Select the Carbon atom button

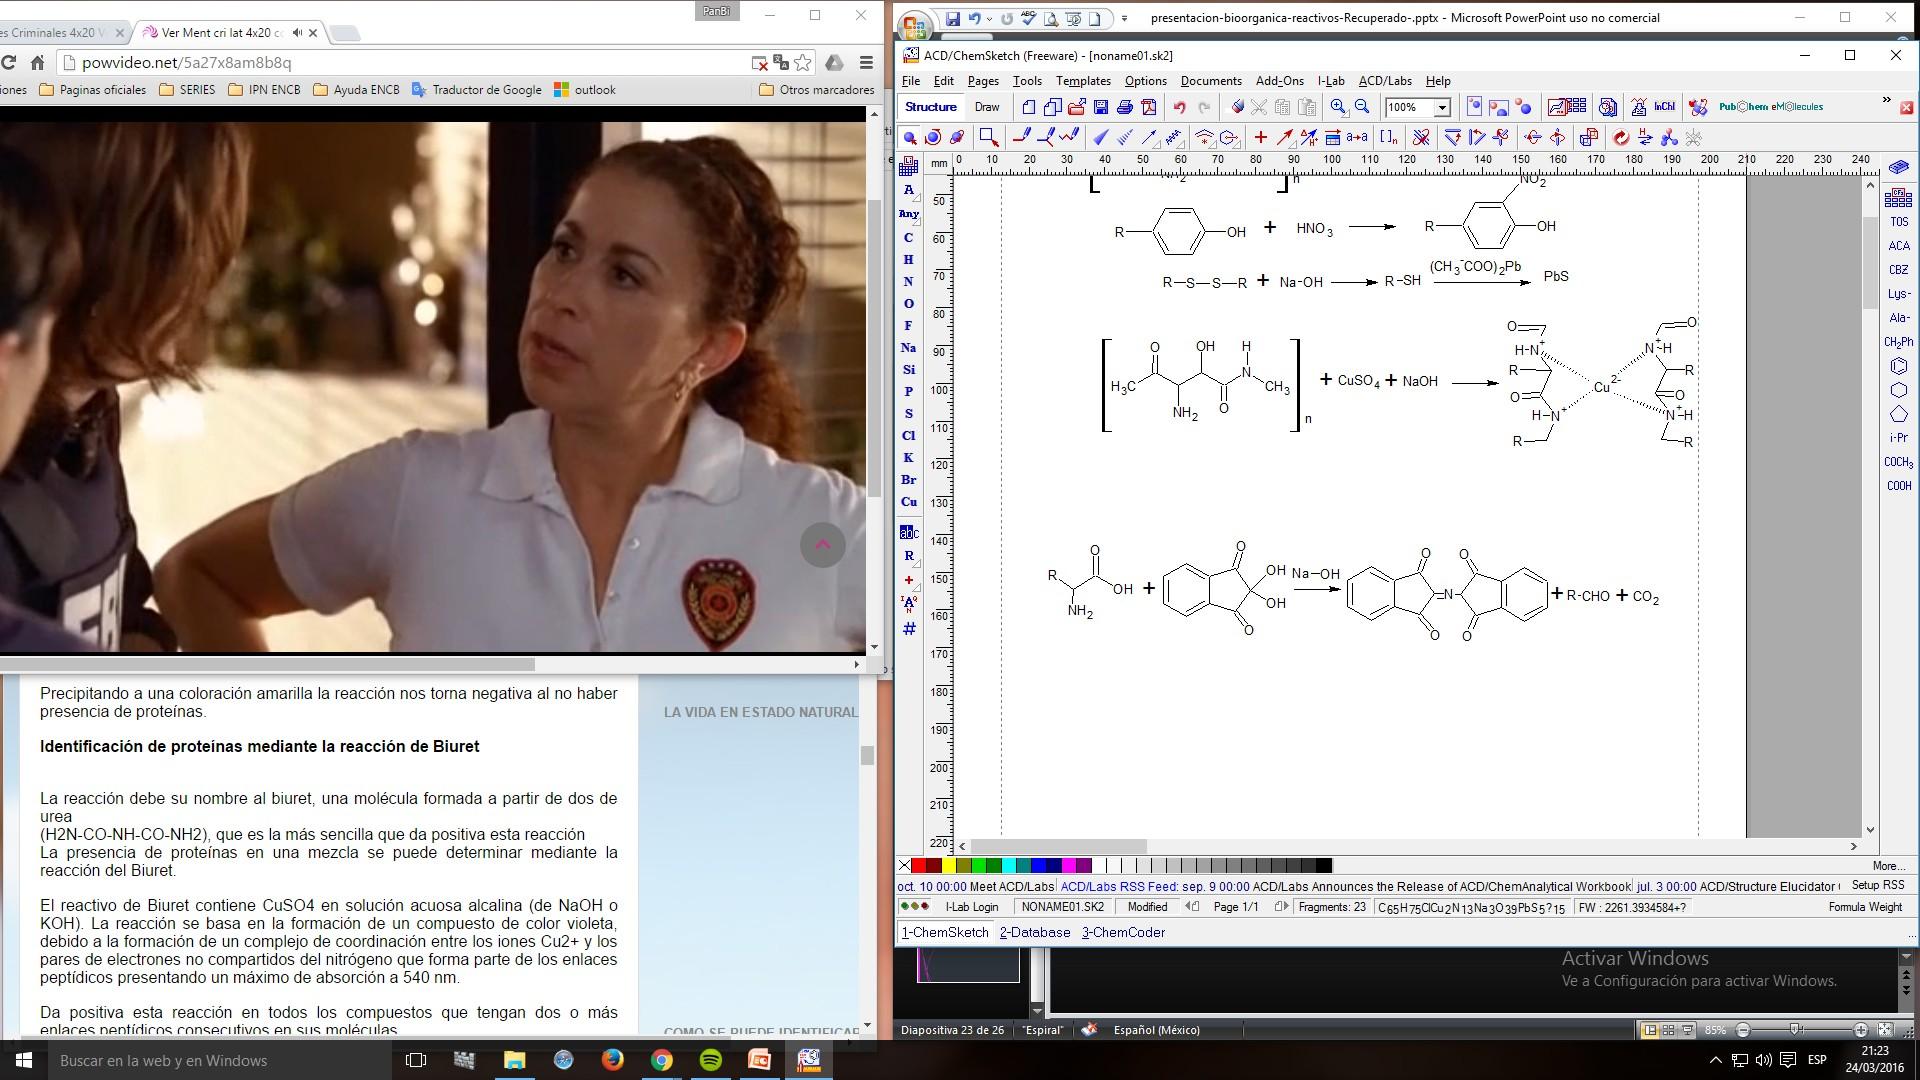point(908,238)
